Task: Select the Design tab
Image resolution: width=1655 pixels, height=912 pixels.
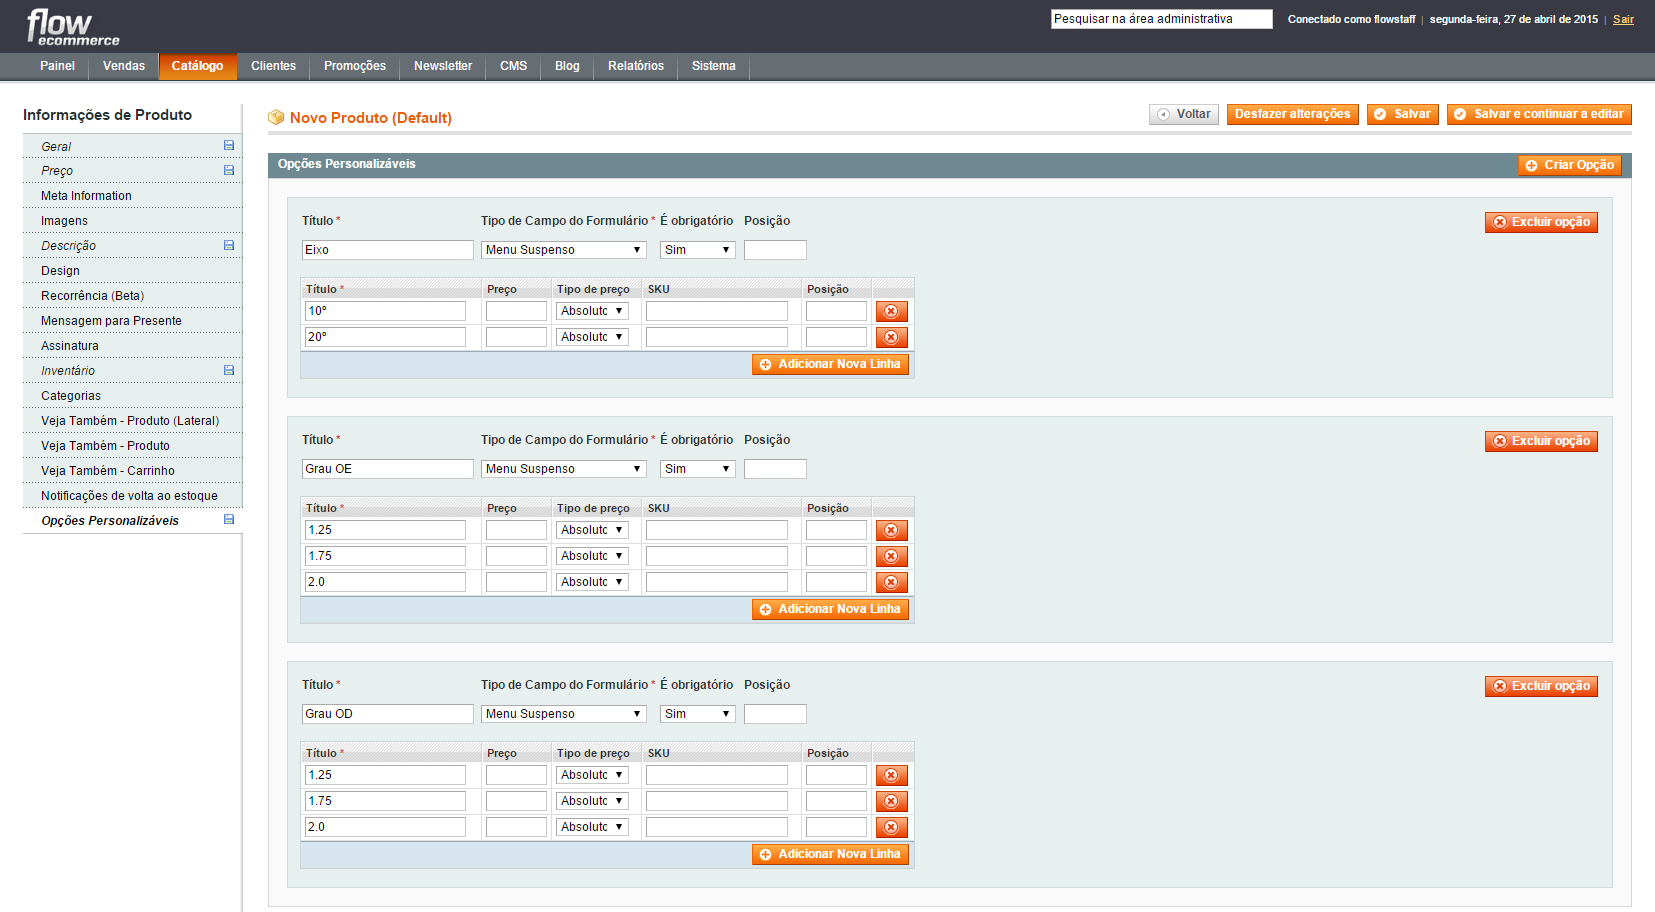Action: click(132, 271)
